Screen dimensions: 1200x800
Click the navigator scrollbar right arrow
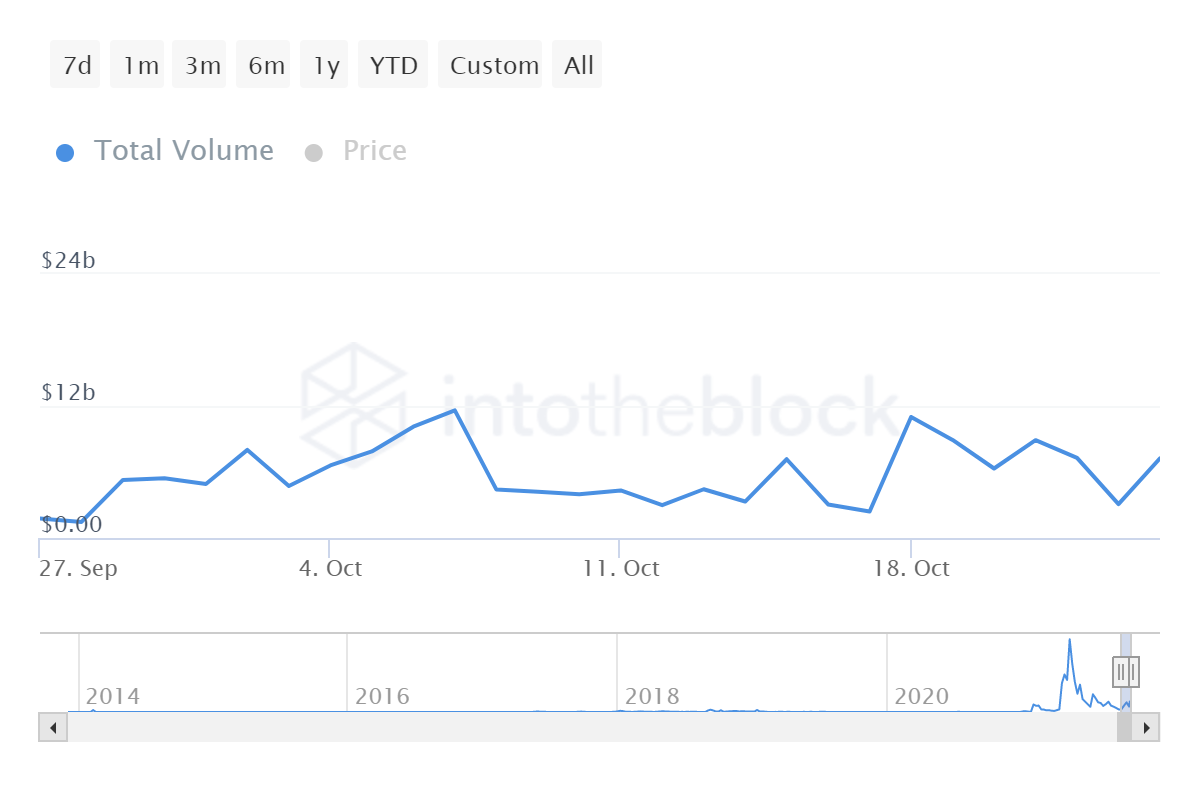click(1146, 727)
